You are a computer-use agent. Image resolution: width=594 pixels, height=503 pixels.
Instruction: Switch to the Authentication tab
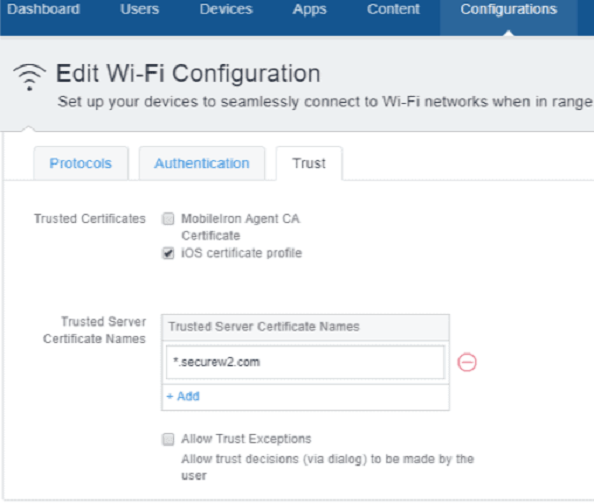click(202, 163)
